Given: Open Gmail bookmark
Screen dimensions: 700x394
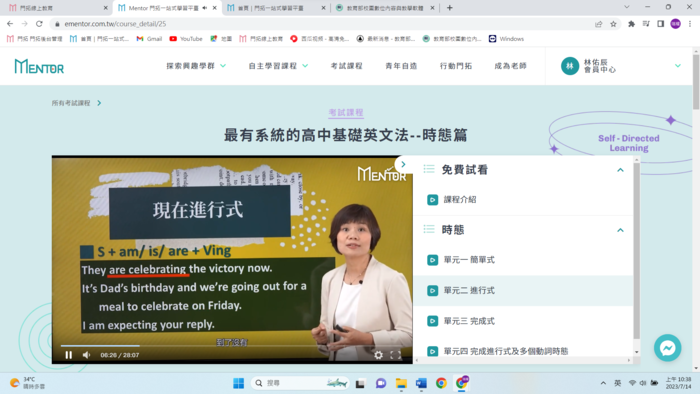Looking at the screenshot, I should (149, 39).
